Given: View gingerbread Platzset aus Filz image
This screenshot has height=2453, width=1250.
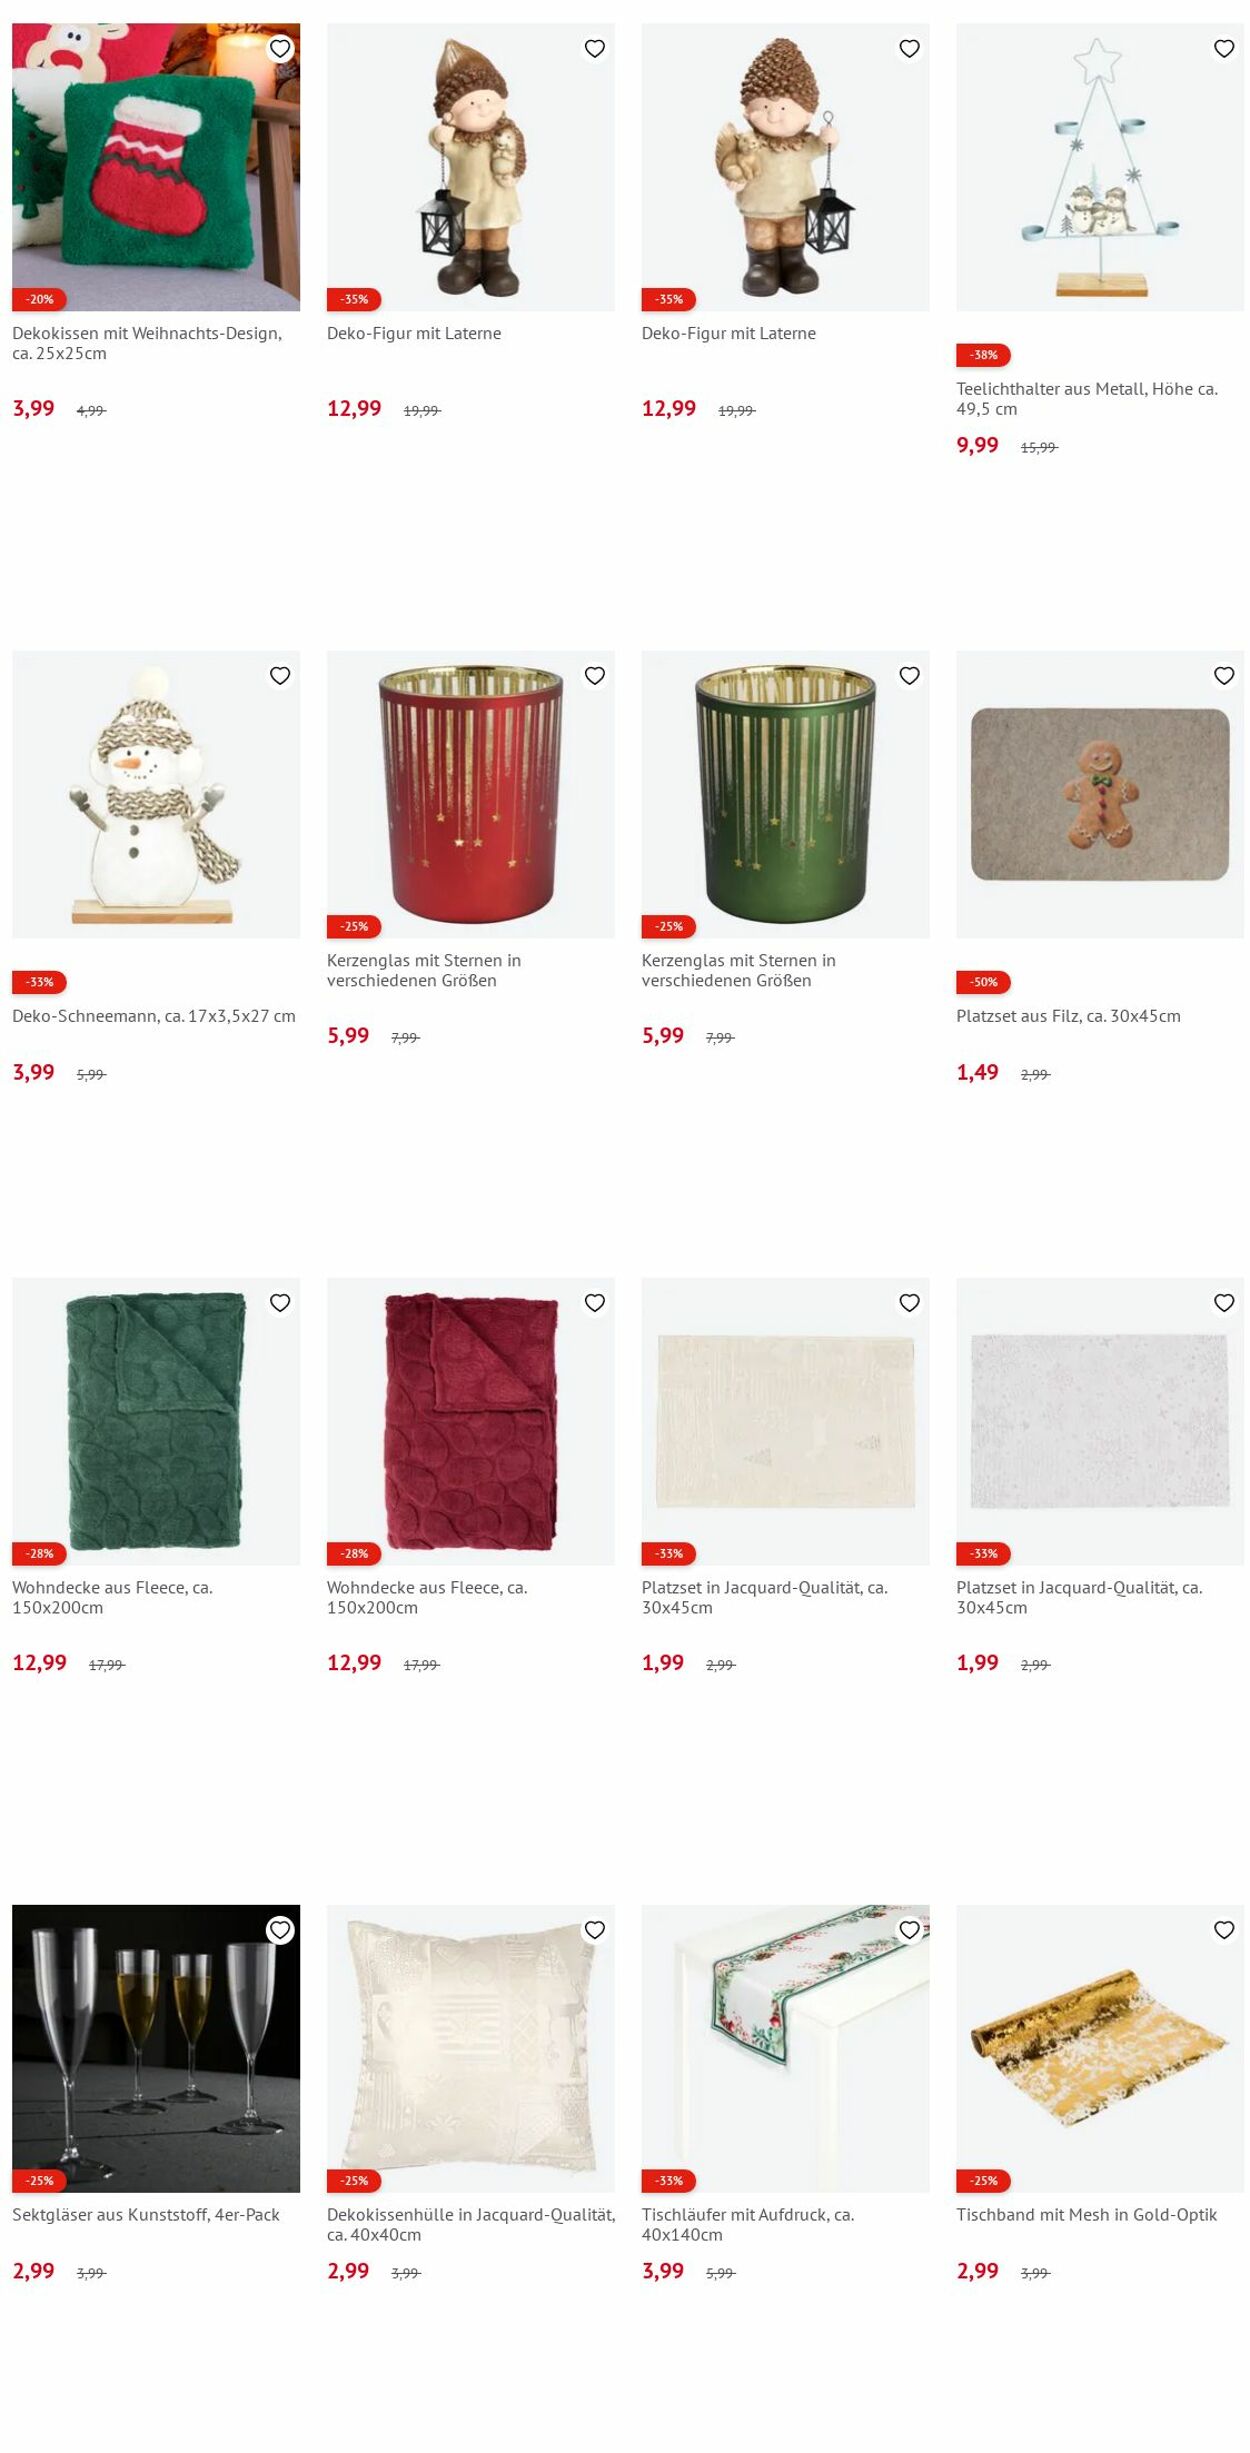Looking at the screenshot, I should (x=1100, y=794).
